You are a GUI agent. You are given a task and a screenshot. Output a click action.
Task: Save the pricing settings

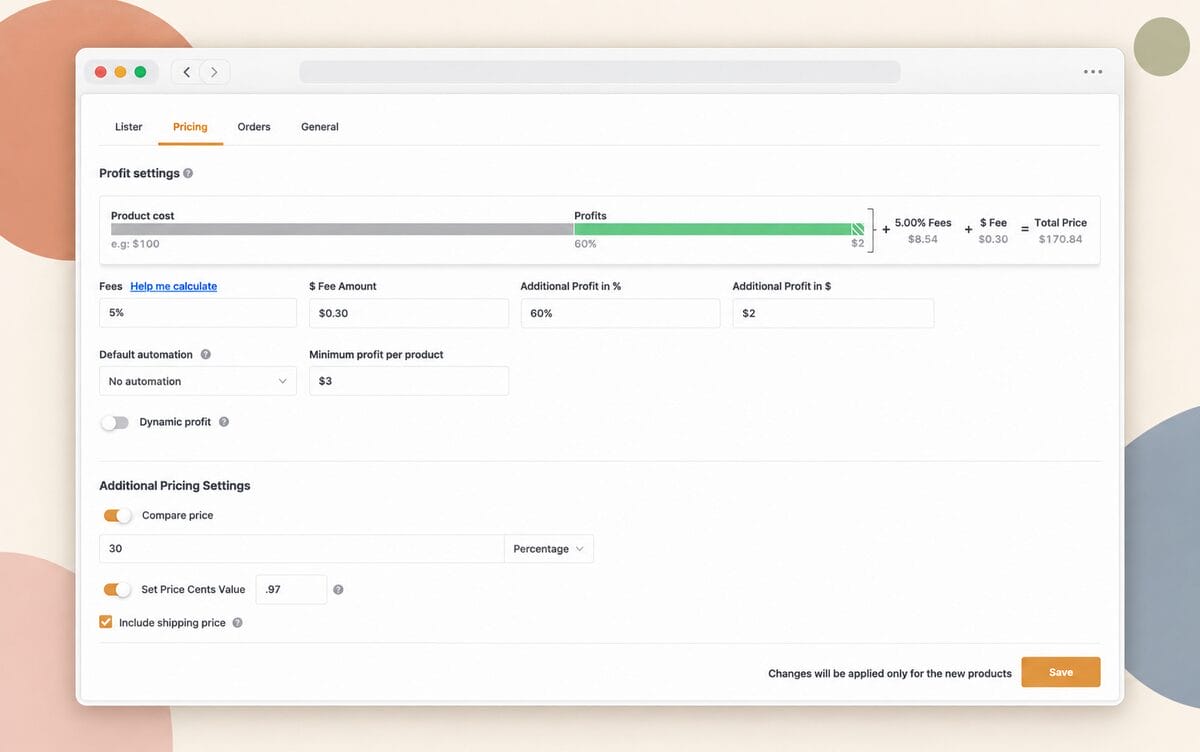[1061, 672]
